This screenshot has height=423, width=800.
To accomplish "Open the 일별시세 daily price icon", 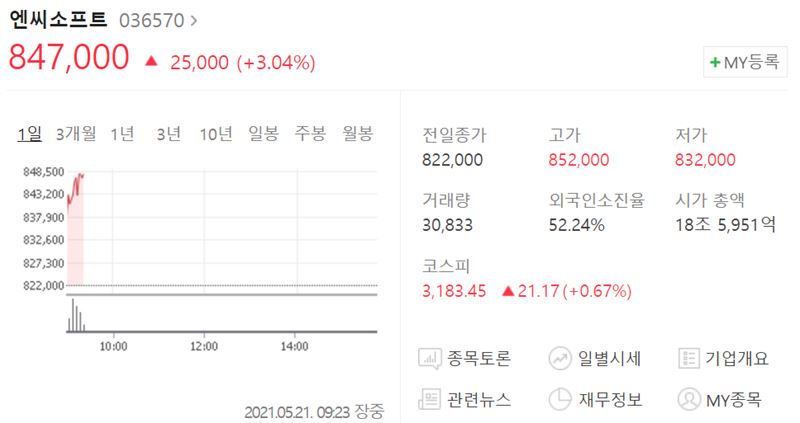I will click(x=560, y=358).
